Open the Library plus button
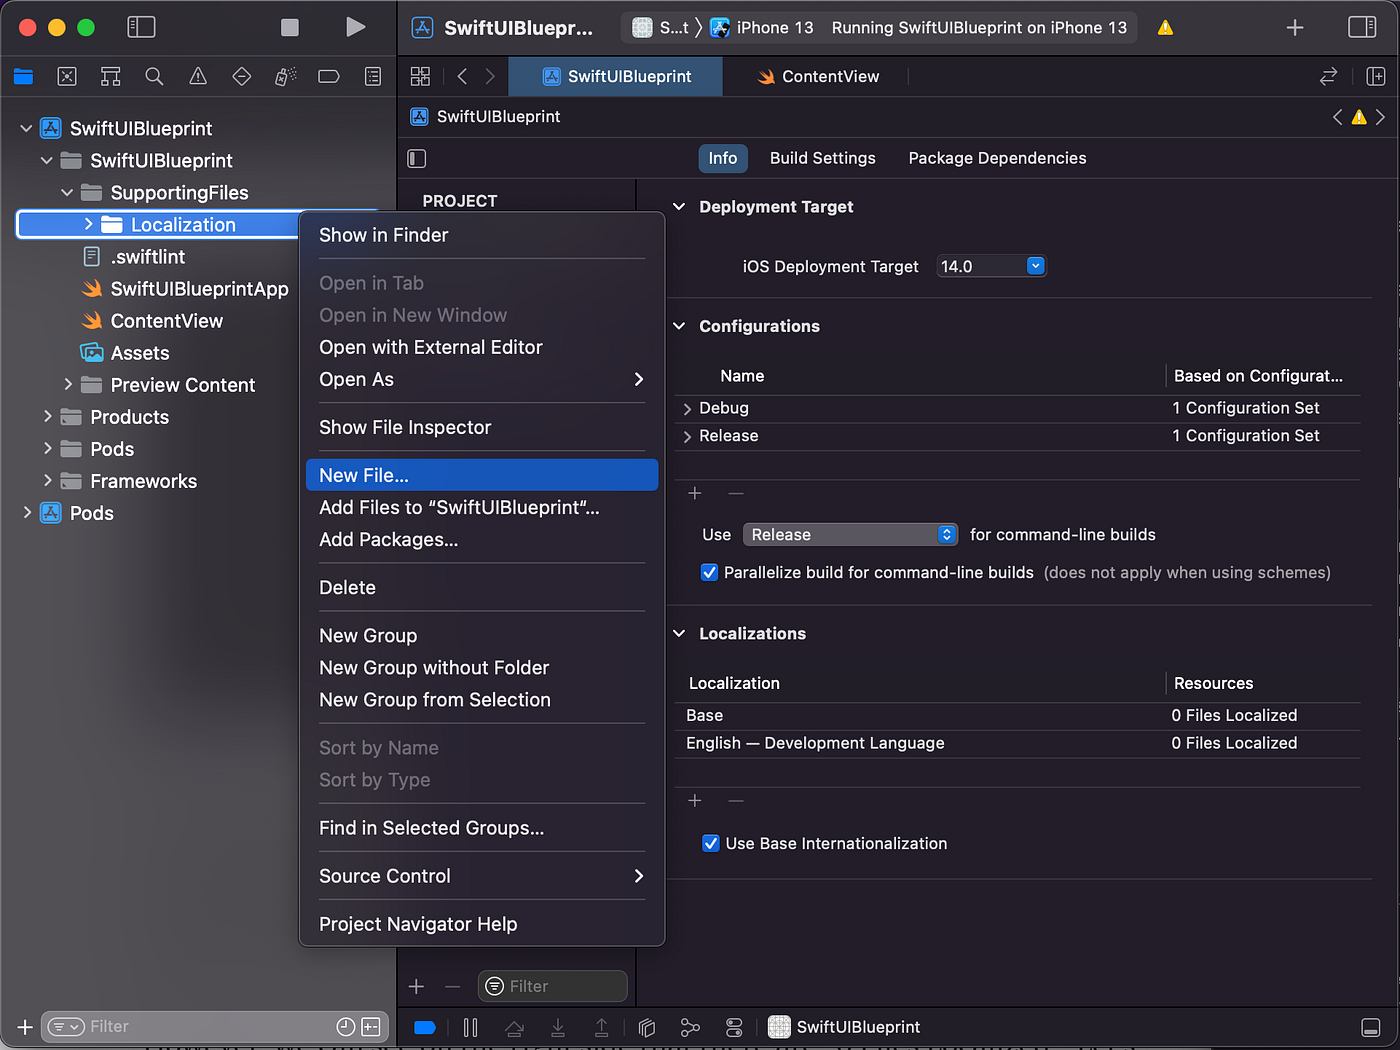Screen dimensions: 1400x1050 coord(1295,28)
